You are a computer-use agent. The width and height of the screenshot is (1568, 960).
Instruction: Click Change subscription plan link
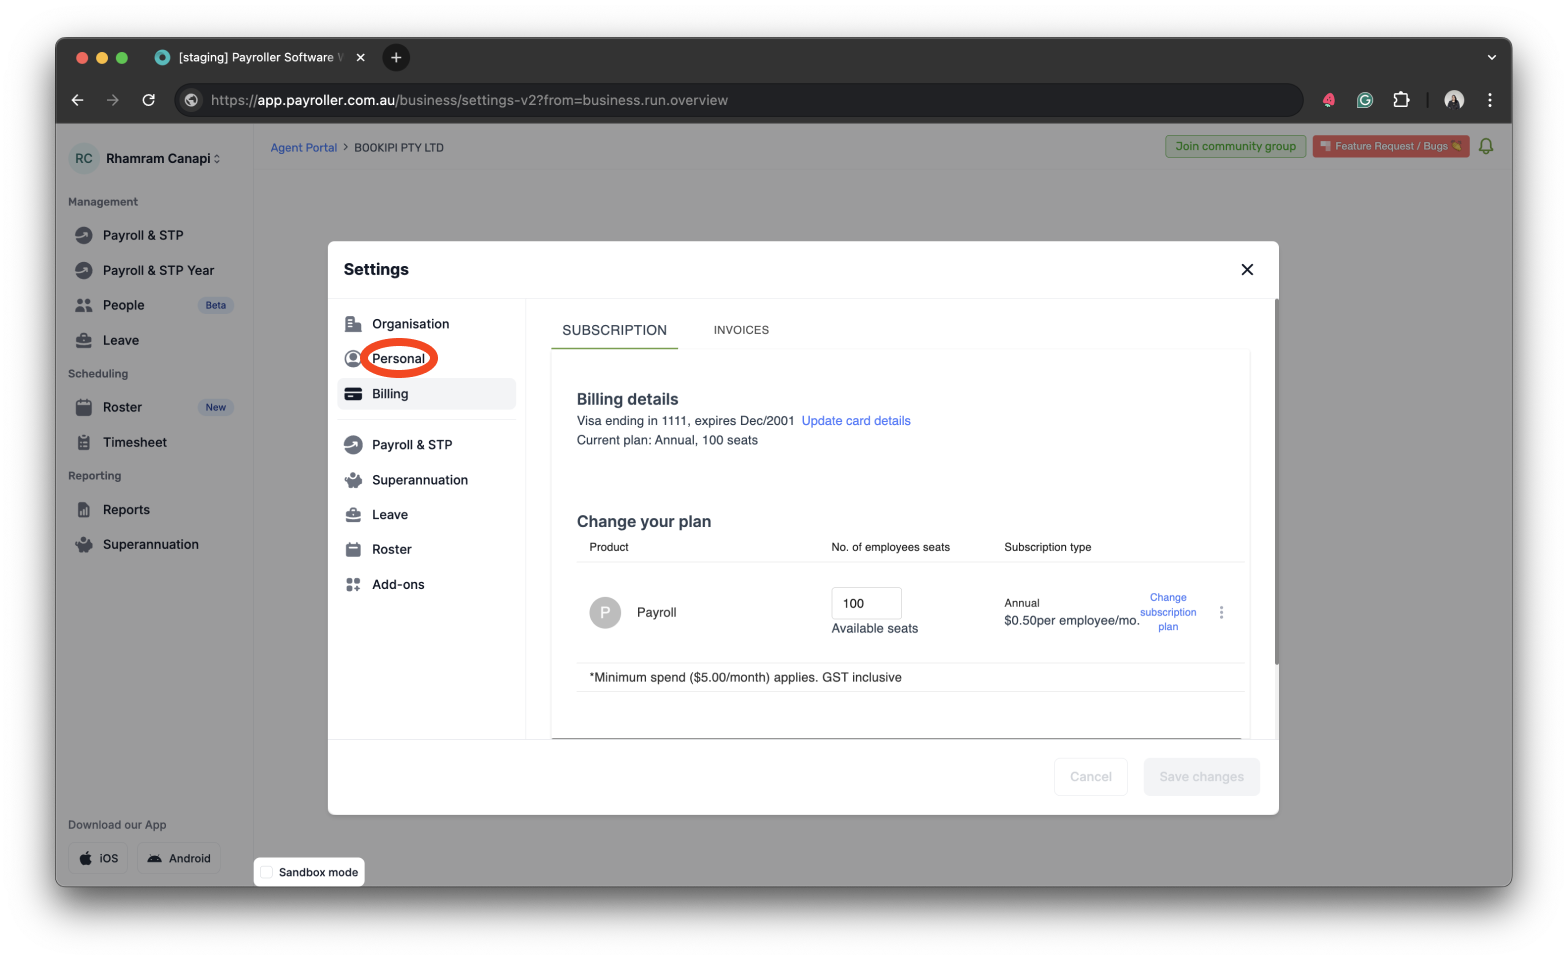click(x=1168, y=612)
